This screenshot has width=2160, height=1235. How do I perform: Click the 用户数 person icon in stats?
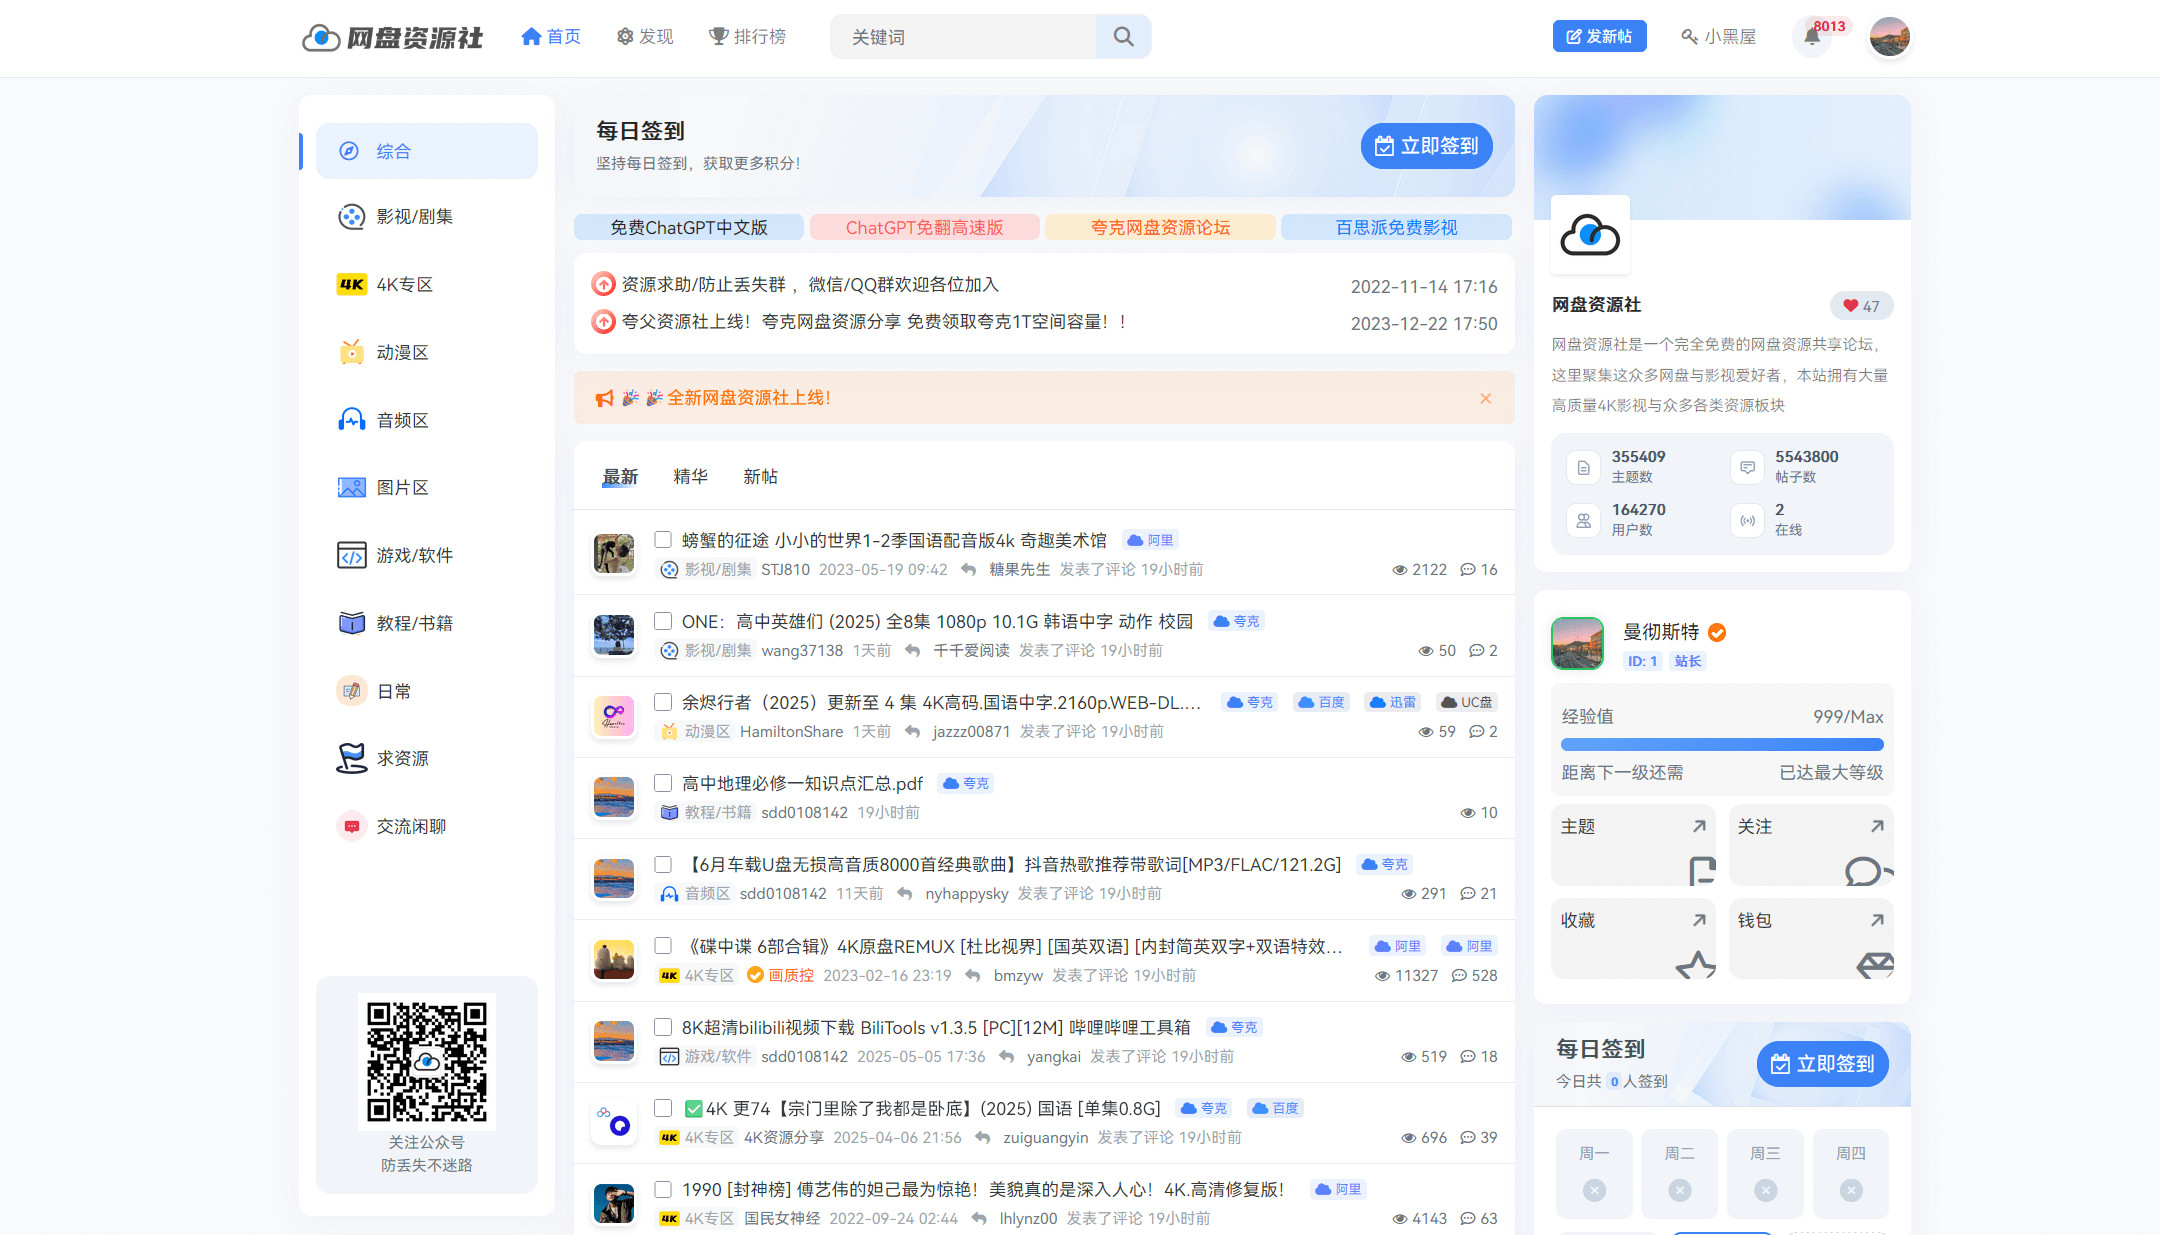[x=1583, y=520]
